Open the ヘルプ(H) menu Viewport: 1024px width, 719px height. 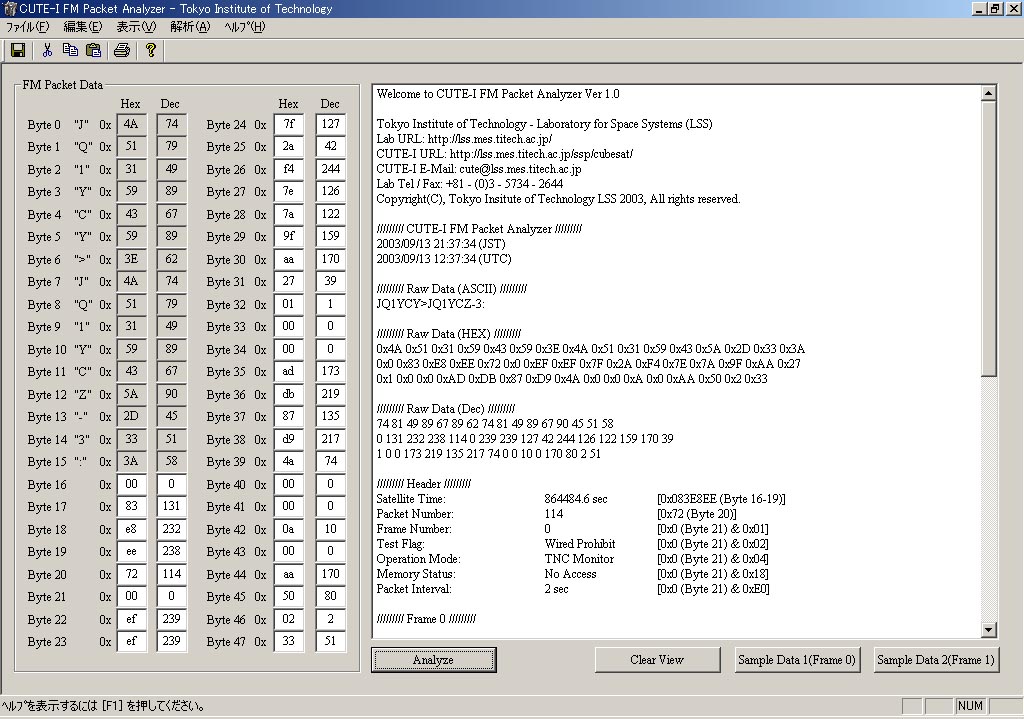[x=244, y=27]
